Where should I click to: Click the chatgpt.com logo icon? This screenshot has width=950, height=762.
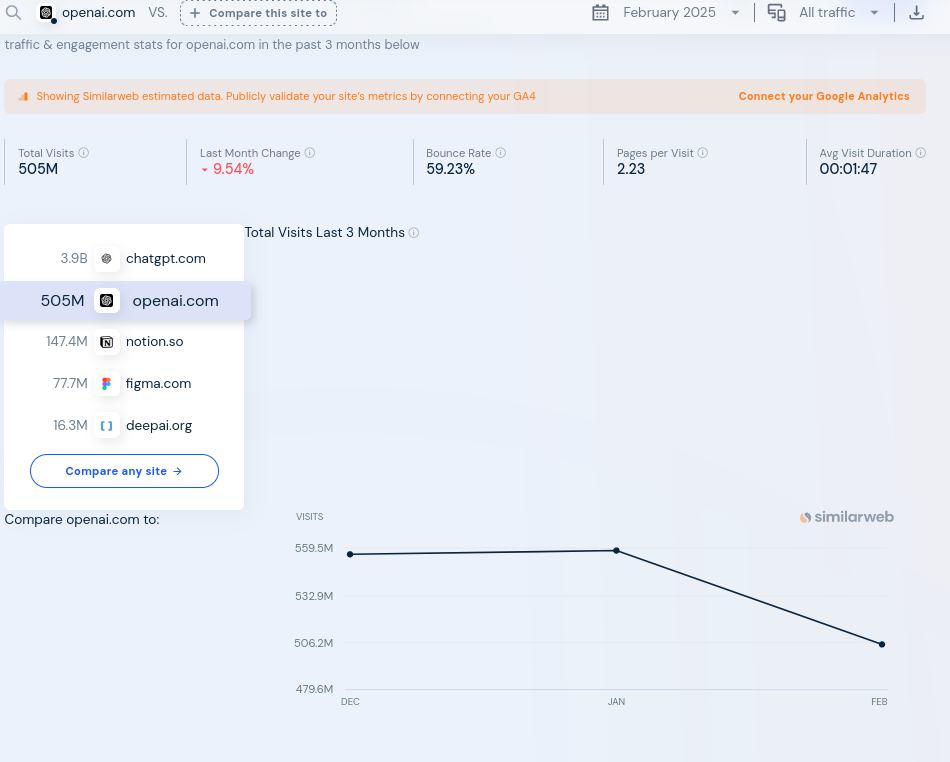pyautogui.click(x=107, y=259)
